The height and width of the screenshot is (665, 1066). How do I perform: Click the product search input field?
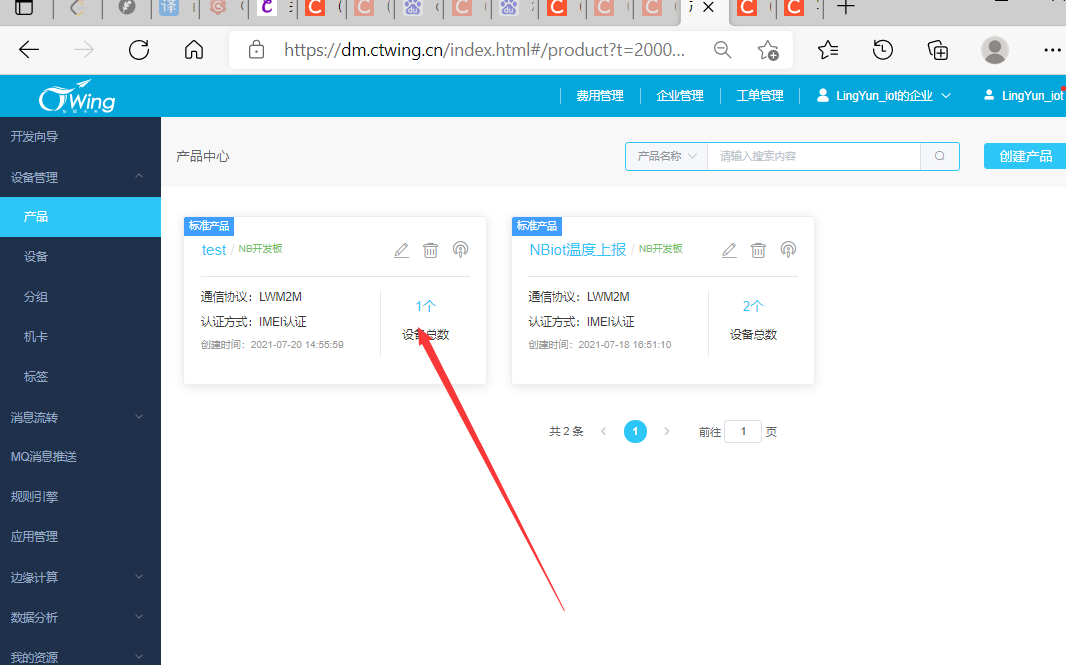[x=814, y=156]
